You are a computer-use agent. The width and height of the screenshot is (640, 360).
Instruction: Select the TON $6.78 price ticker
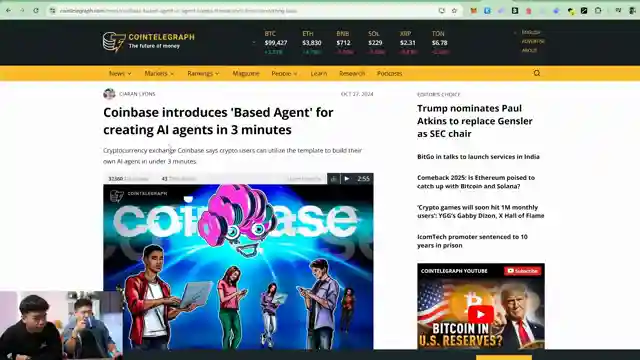440,42
